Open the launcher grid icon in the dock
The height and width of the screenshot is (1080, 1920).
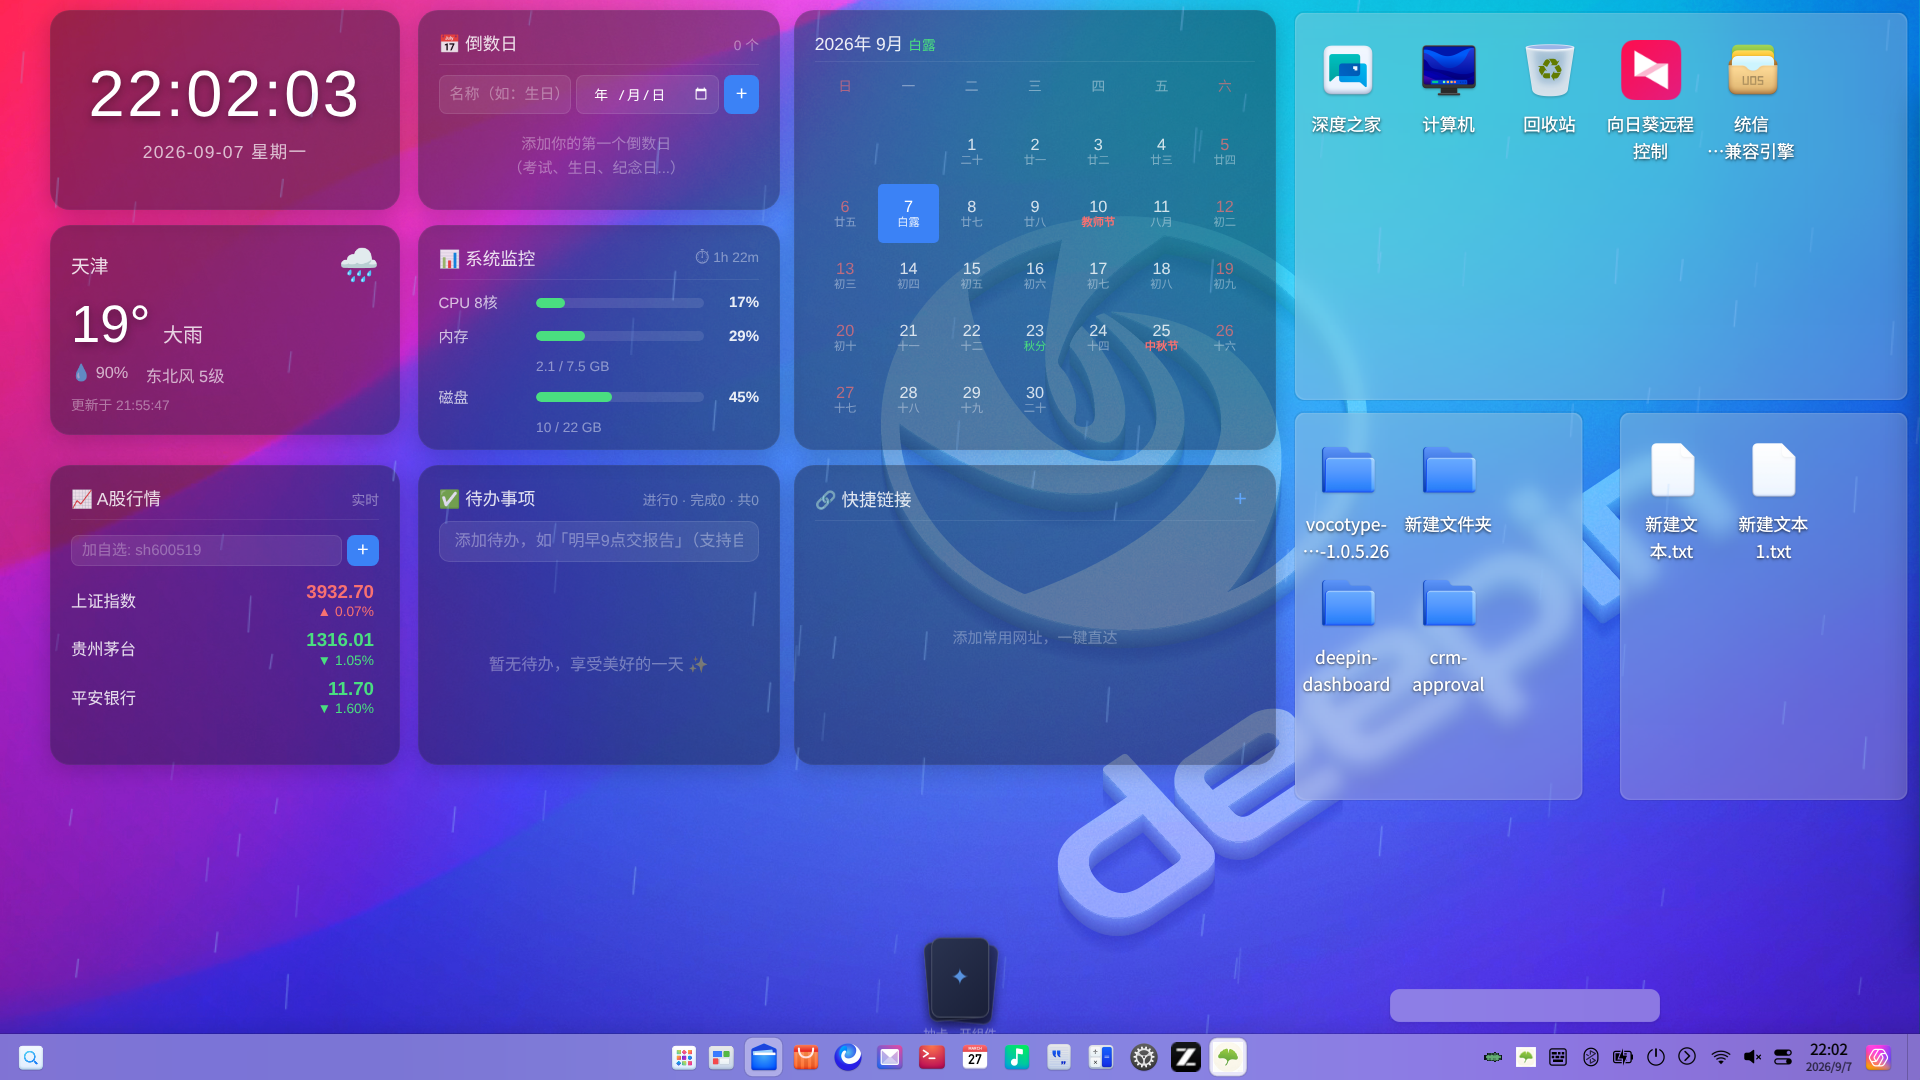coord(684,1057)
